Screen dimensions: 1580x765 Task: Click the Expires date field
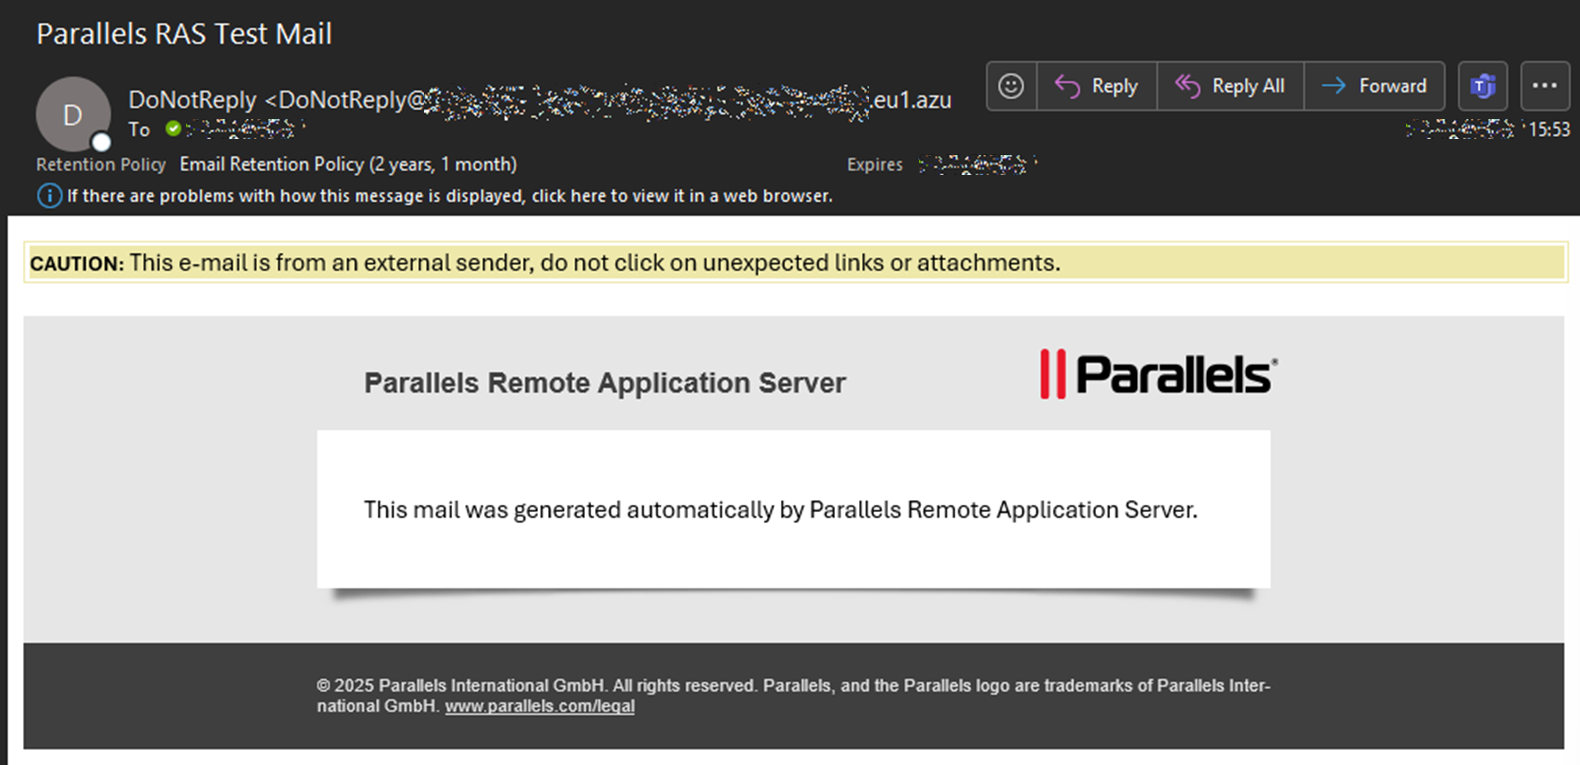(x=978, y=164)
